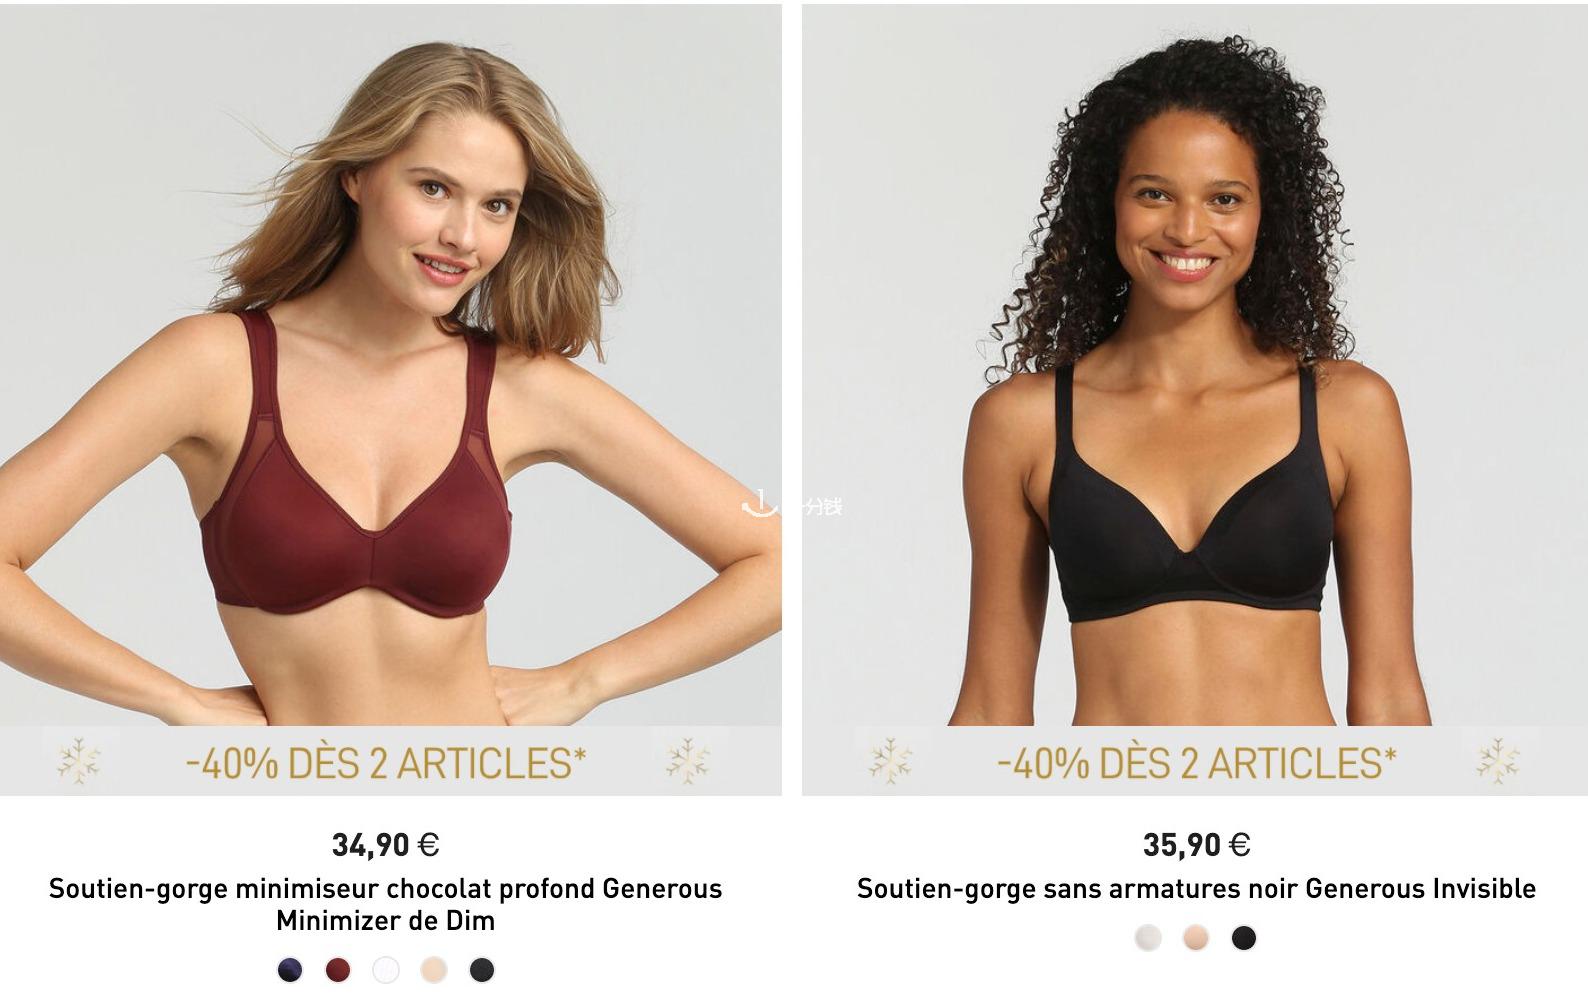The image size is (1588, 1006).
Task: Click the -40% promo banner under the black bra
Action: click(1196, 763)
